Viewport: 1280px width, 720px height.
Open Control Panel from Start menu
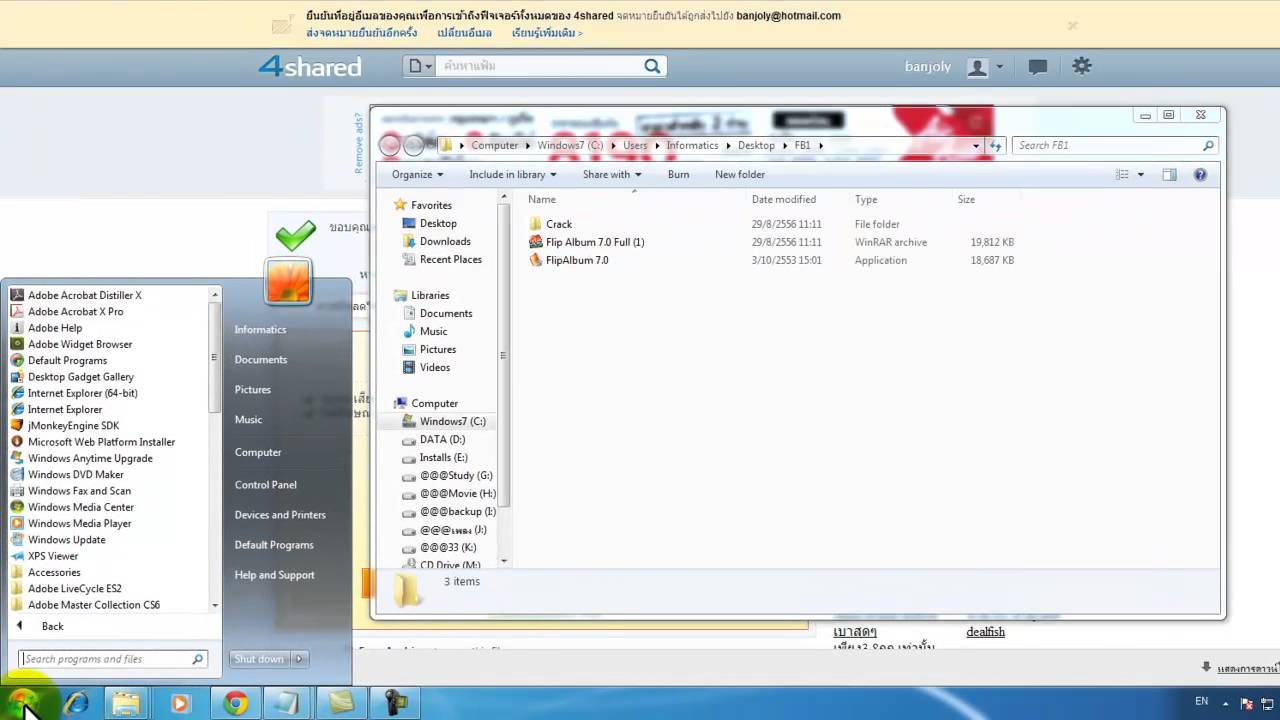pyautogui.click(x=265, y=484)
